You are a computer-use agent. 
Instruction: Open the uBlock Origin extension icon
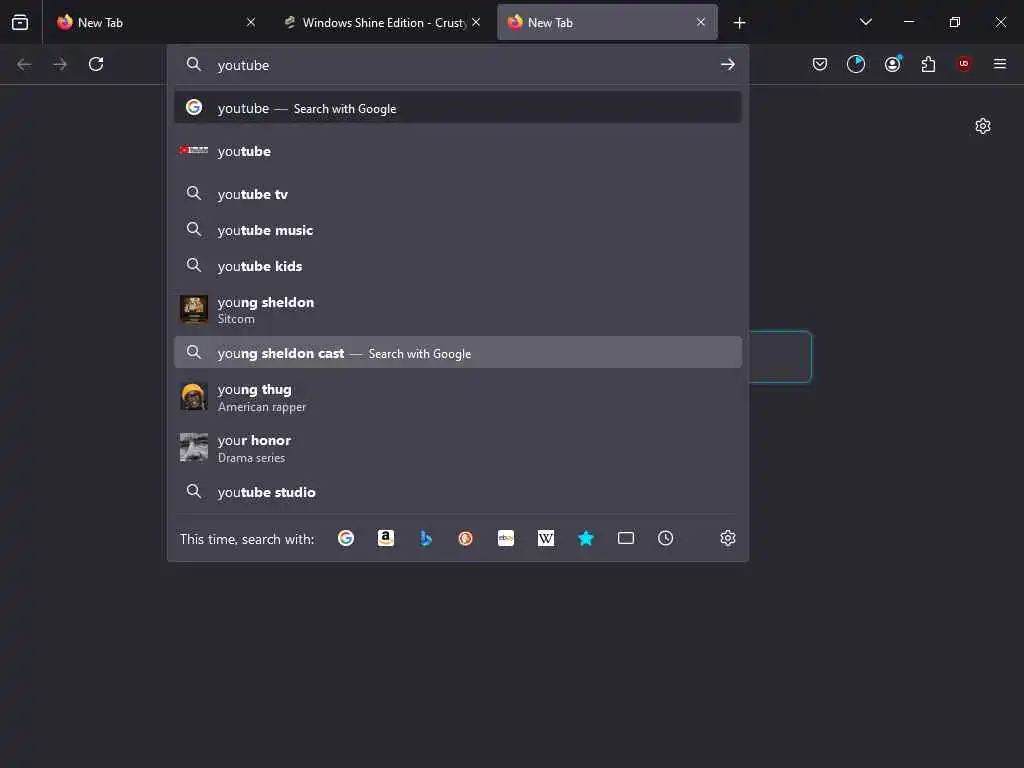[x=964, y=64]
